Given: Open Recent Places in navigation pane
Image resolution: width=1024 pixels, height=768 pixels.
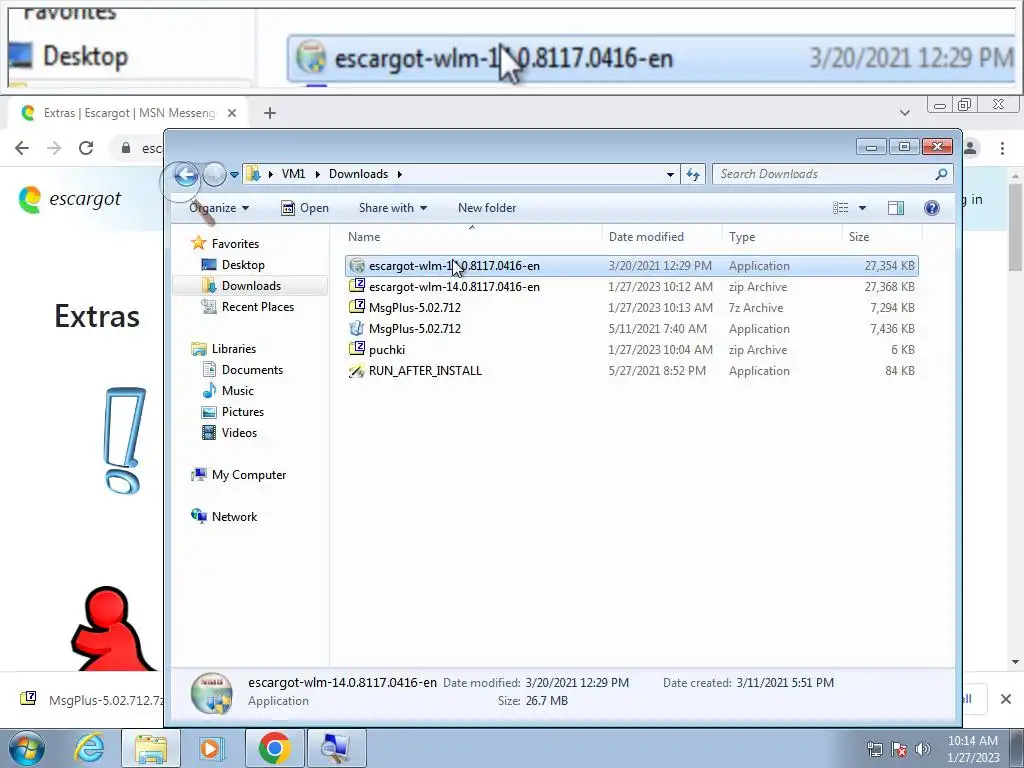Looking at the screenshot, I should 248,306.
